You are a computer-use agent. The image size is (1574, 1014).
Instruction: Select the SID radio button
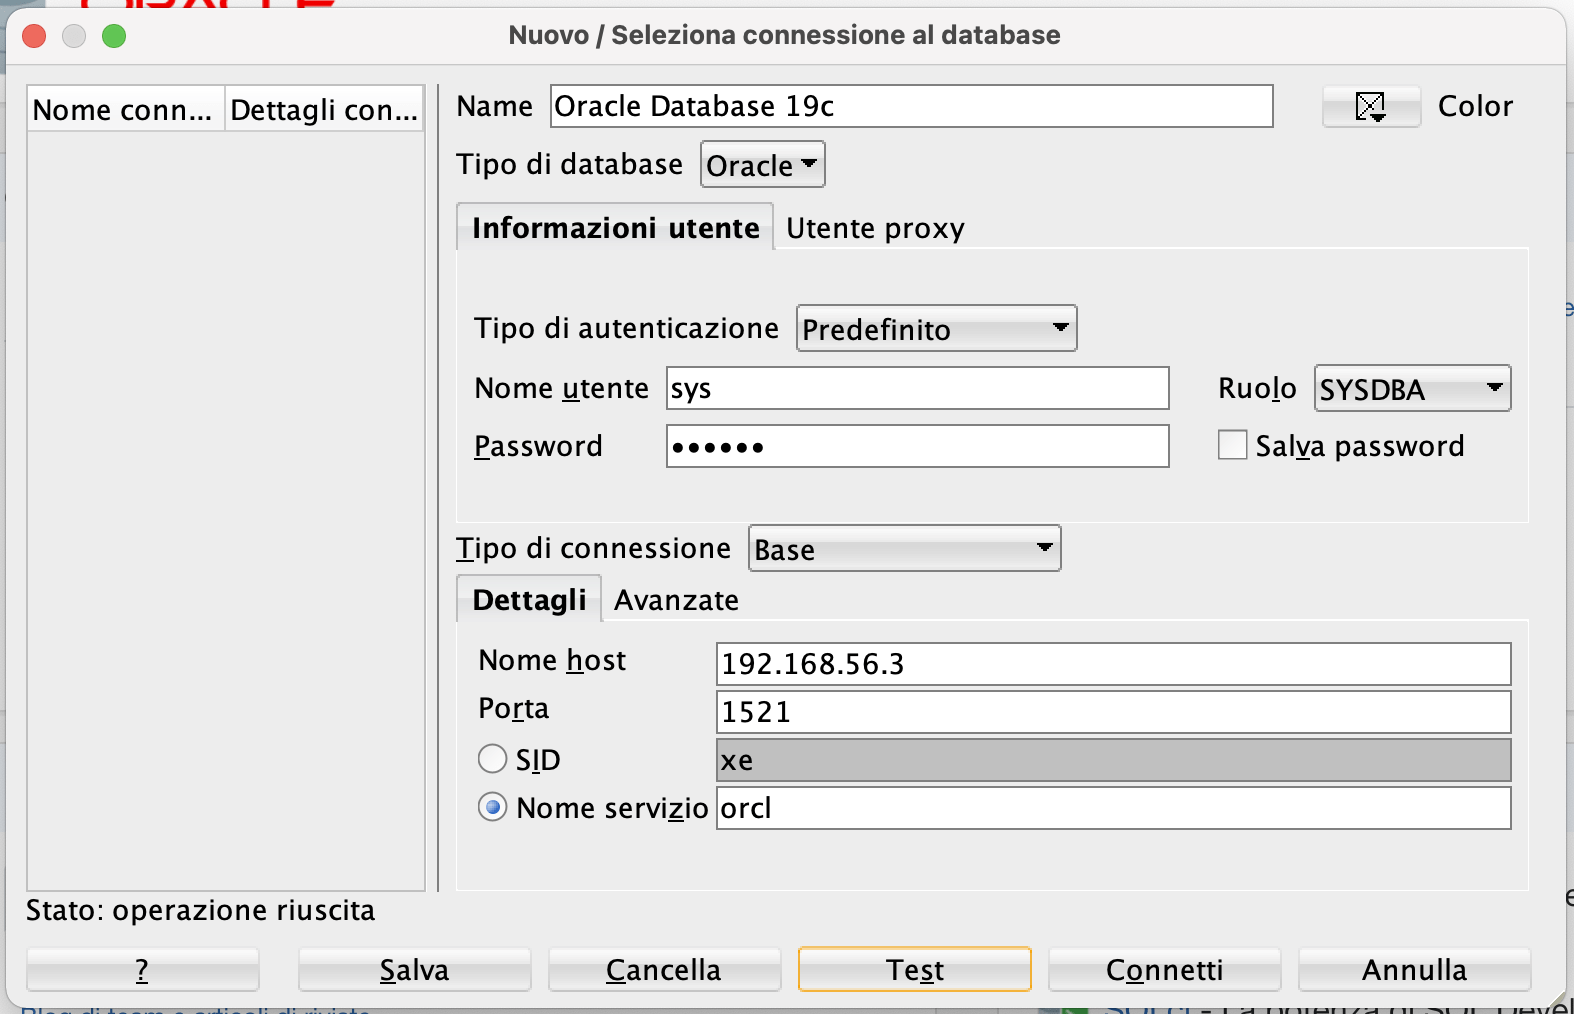(492, 759)
